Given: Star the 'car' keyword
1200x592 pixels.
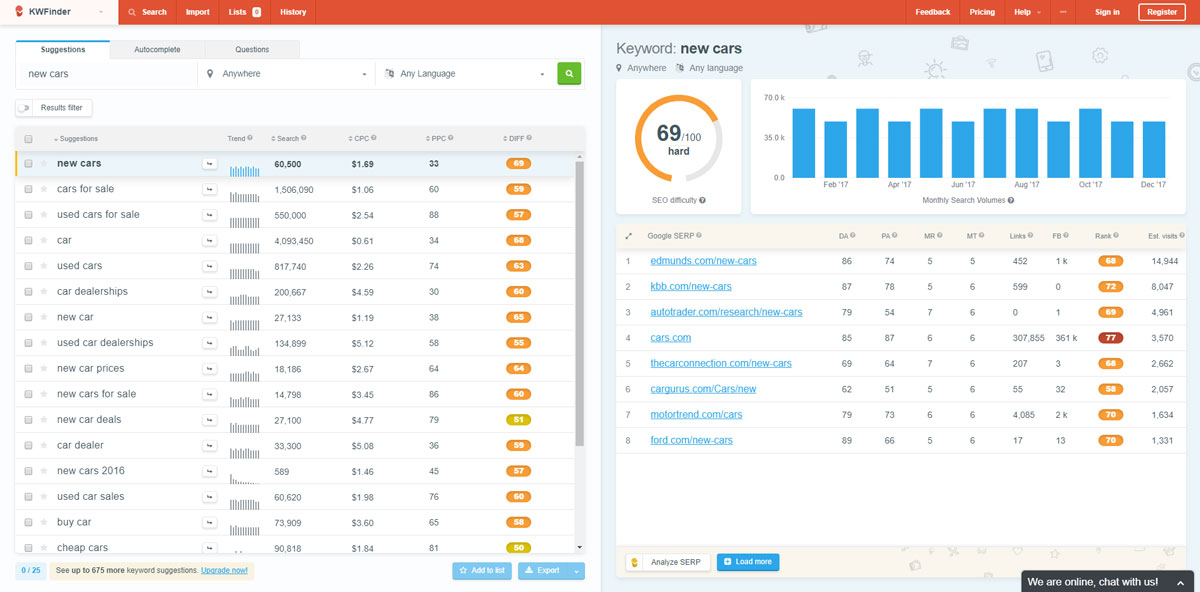Looking at the screenshot, I should 43,241.
